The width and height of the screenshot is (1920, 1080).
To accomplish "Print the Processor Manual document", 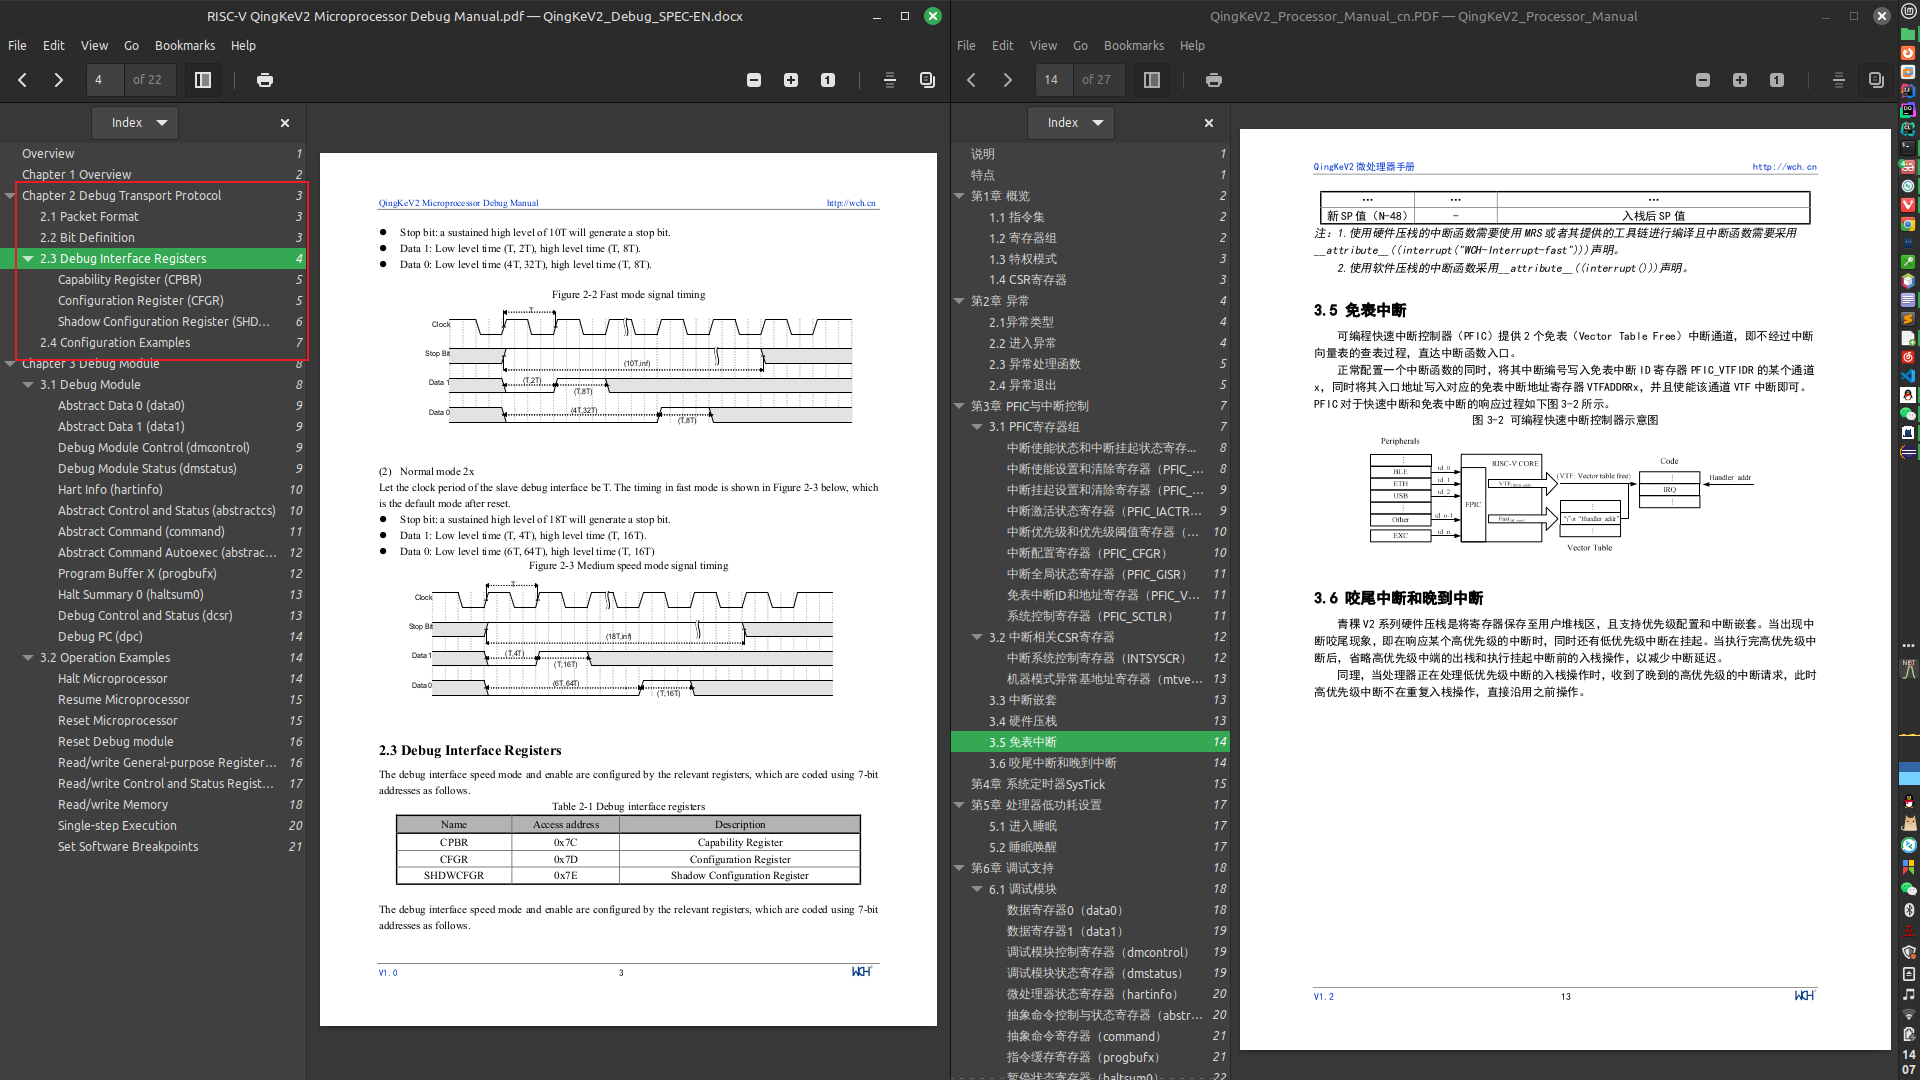I will tap(1214, 80).
